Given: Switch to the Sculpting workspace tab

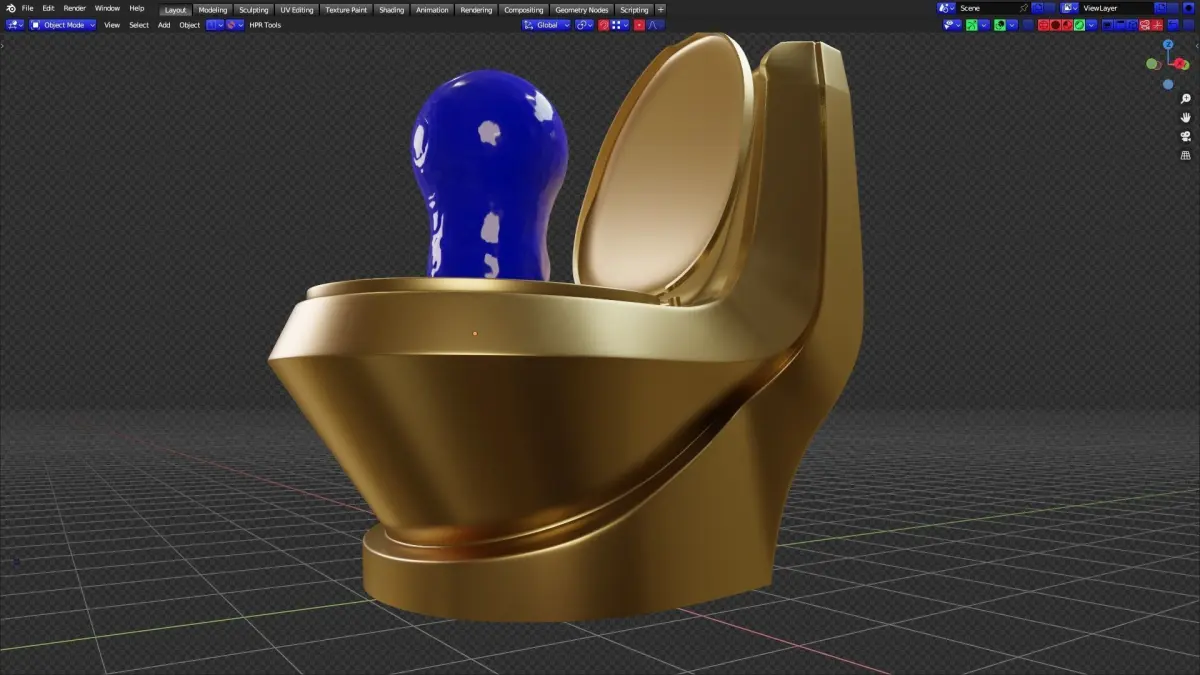Looking at the screenshot, I should (253, 10).
